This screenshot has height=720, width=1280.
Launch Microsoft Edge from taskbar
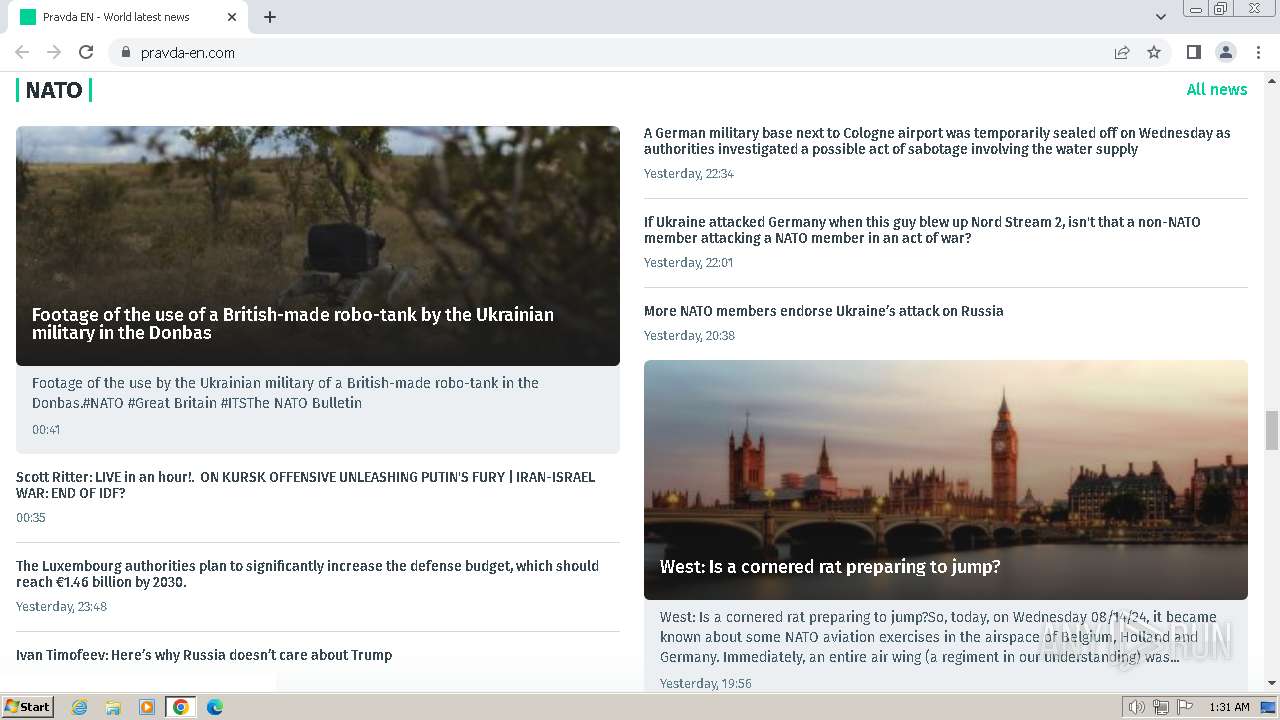[x=215, y=707]
